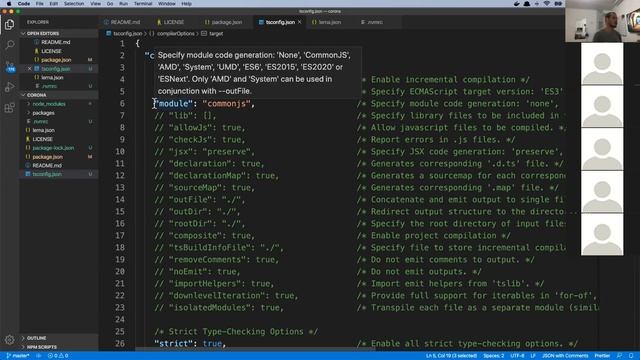Change language mode JSON with Comments
The height and width of the screenshot is (360, 640).
pyautogui.click(x=565, y=356)
